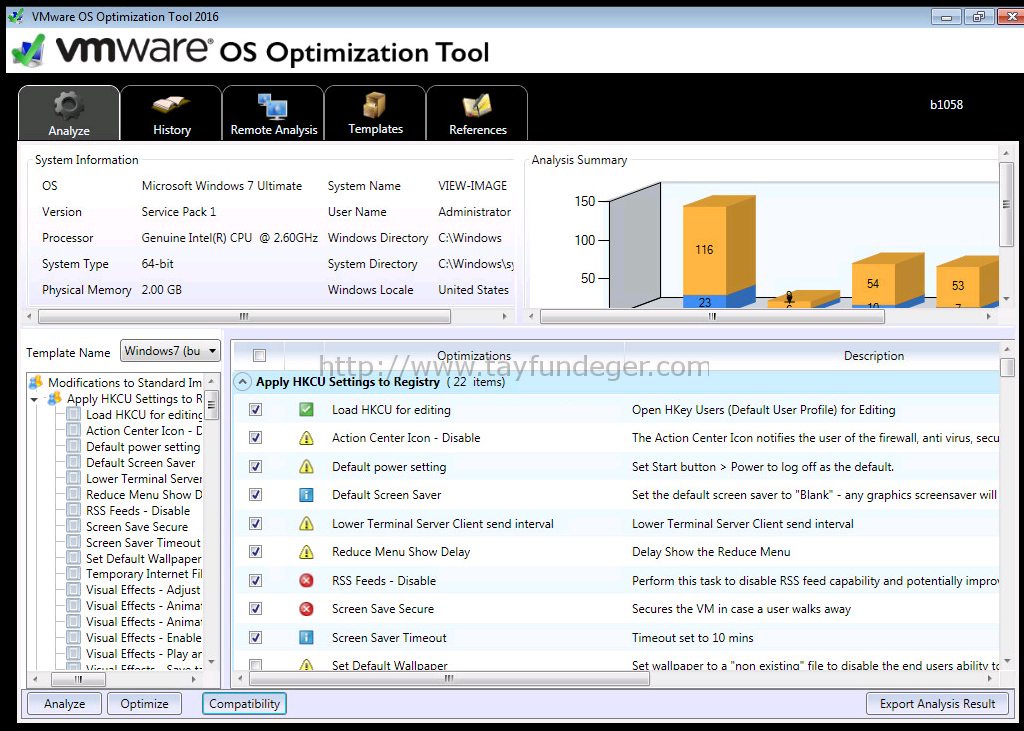Click Reduce Menu Show Delay row name in list
This screenshot has height=731, width=1024.
[401, 552]
